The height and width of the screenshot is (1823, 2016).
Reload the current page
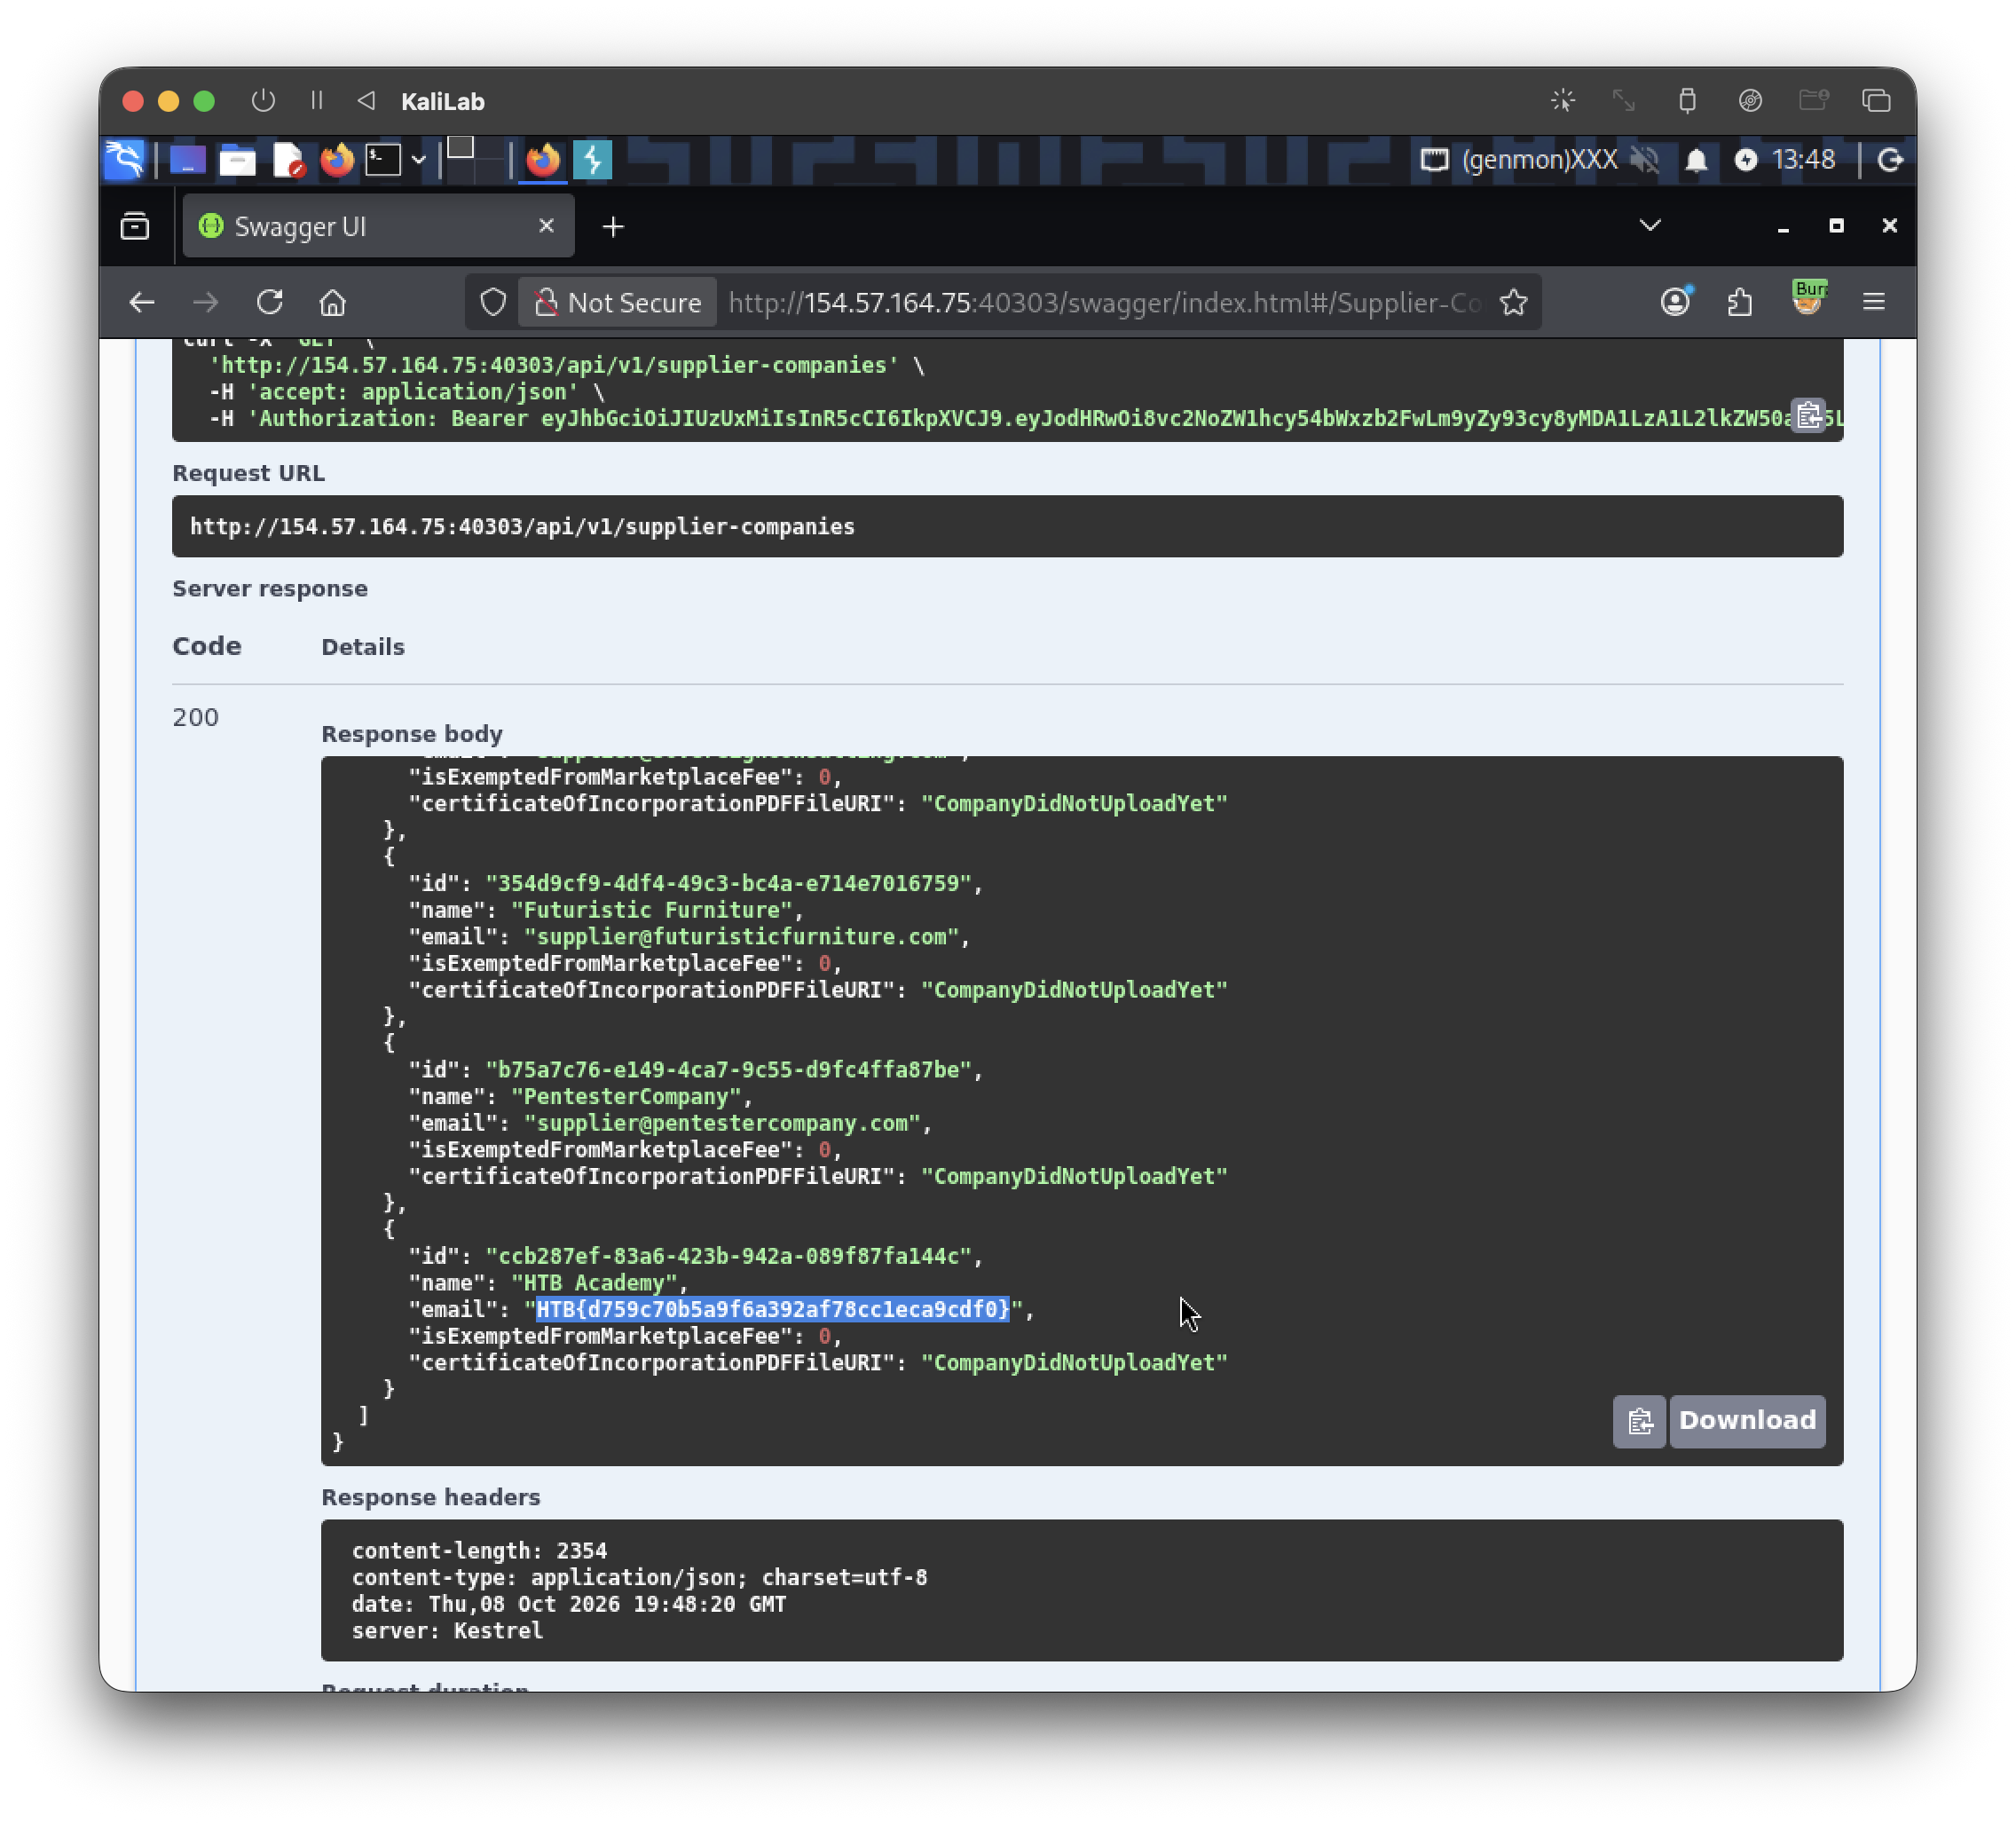point(270,302)
